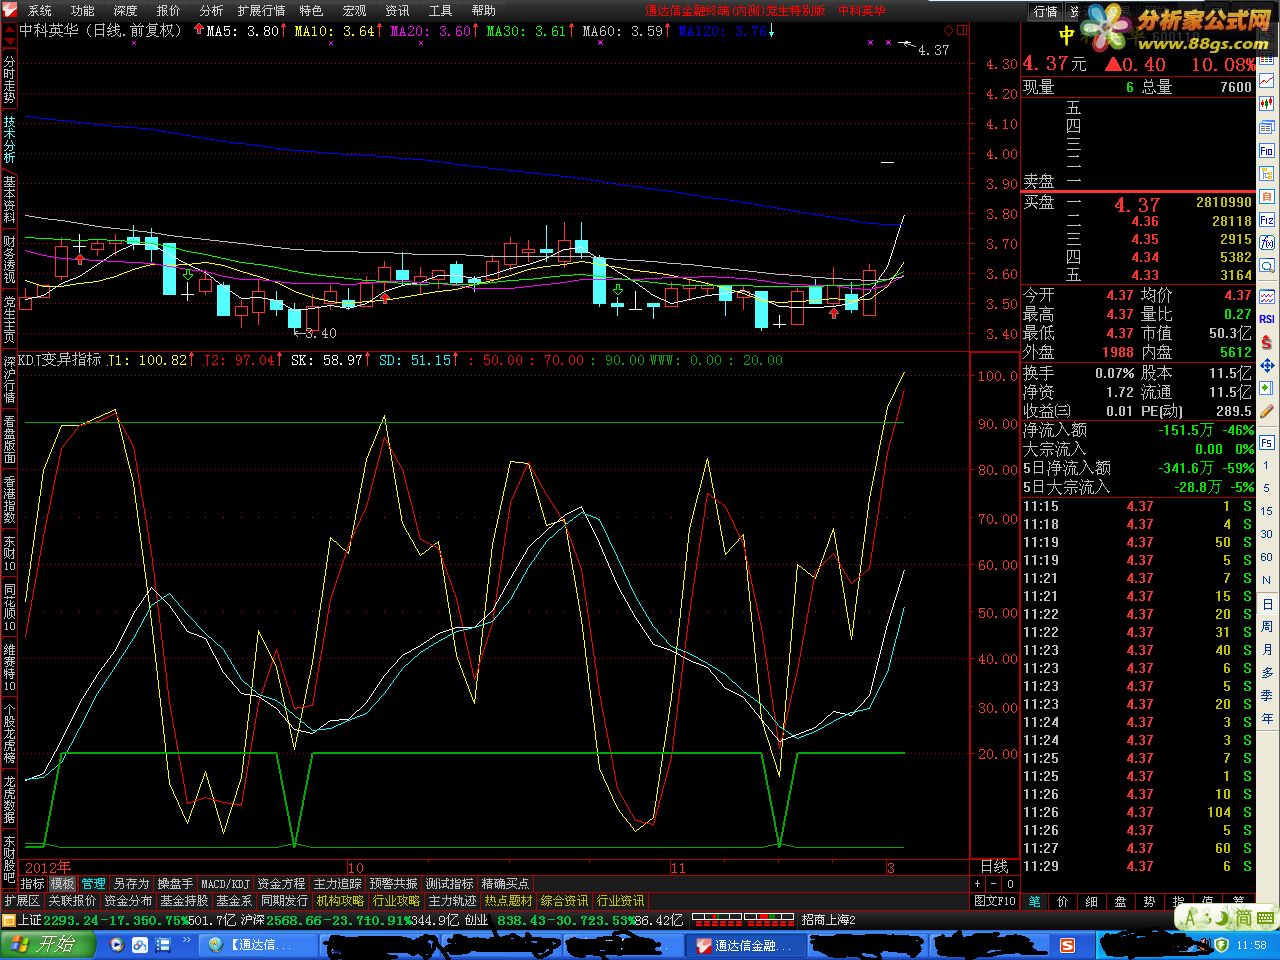Select the 笔 tick tab
The image size is (1280, 960).
[1034, 902]
